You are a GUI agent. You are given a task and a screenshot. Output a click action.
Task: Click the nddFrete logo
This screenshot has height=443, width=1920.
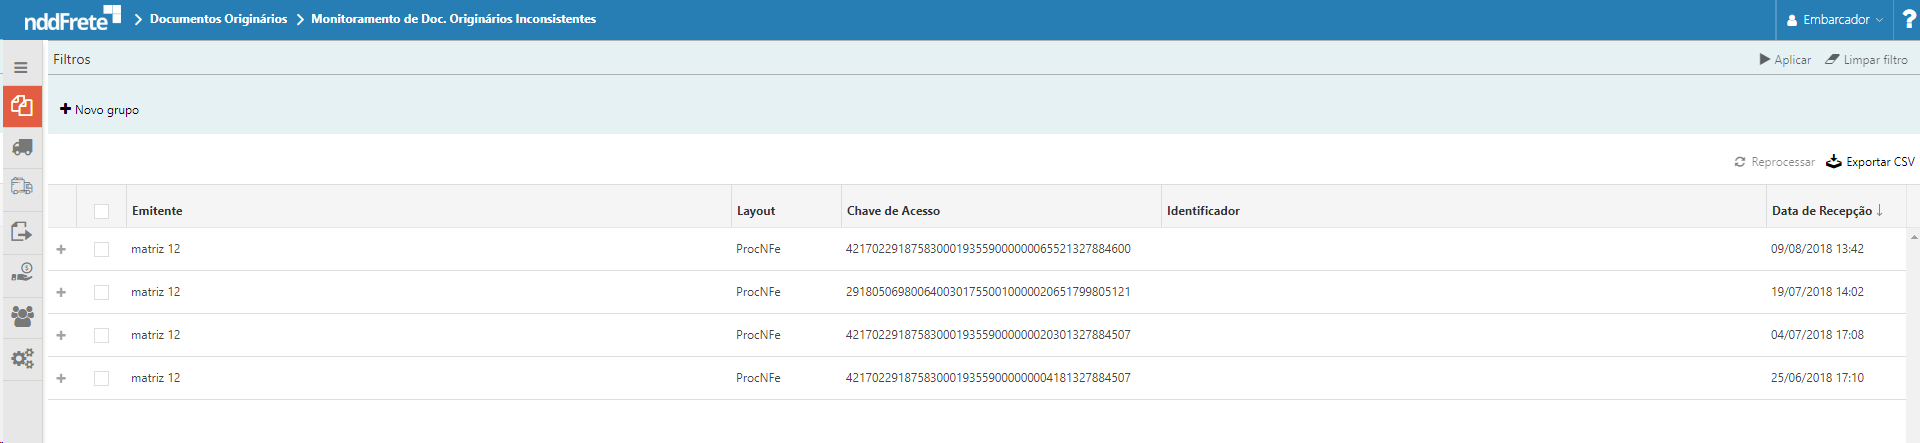[72, 18]
